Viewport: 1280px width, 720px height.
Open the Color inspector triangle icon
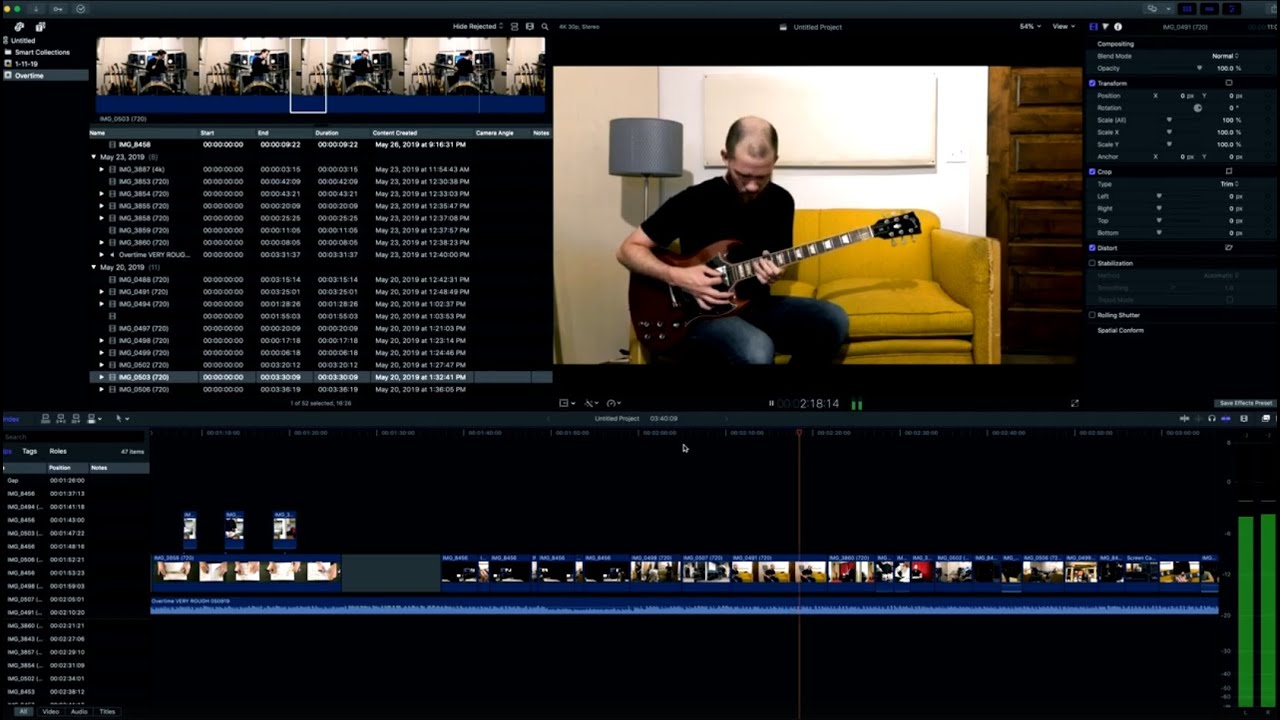1105,27
